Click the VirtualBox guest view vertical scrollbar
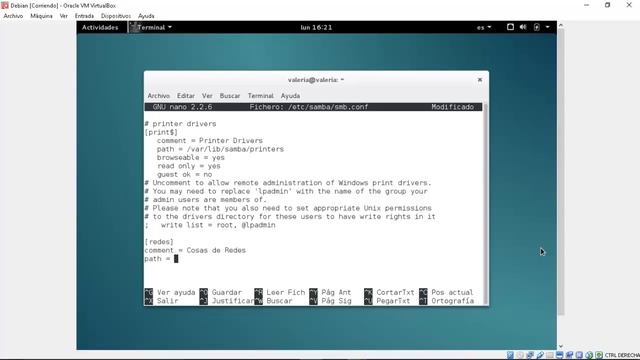Screen dimensions: 640x360 (x=561, y=171)
